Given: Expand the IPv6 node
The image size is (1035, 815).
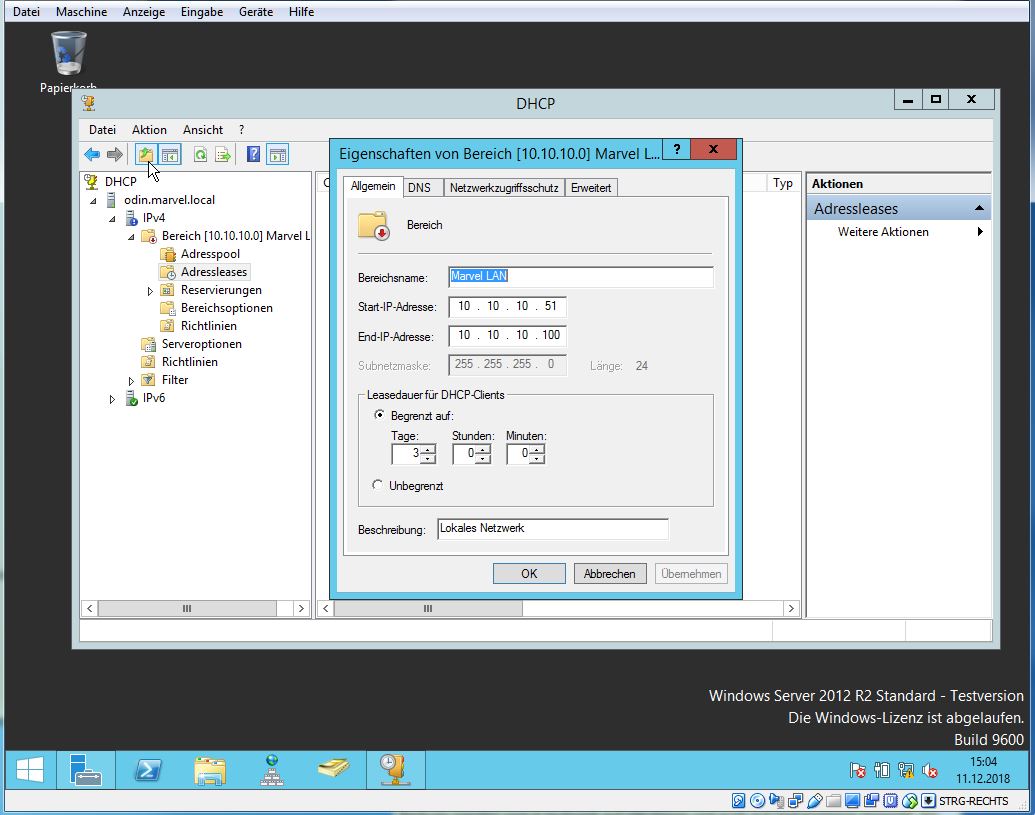Looking at the screenshot, I should pyautogui.click(x=112, y=399).
